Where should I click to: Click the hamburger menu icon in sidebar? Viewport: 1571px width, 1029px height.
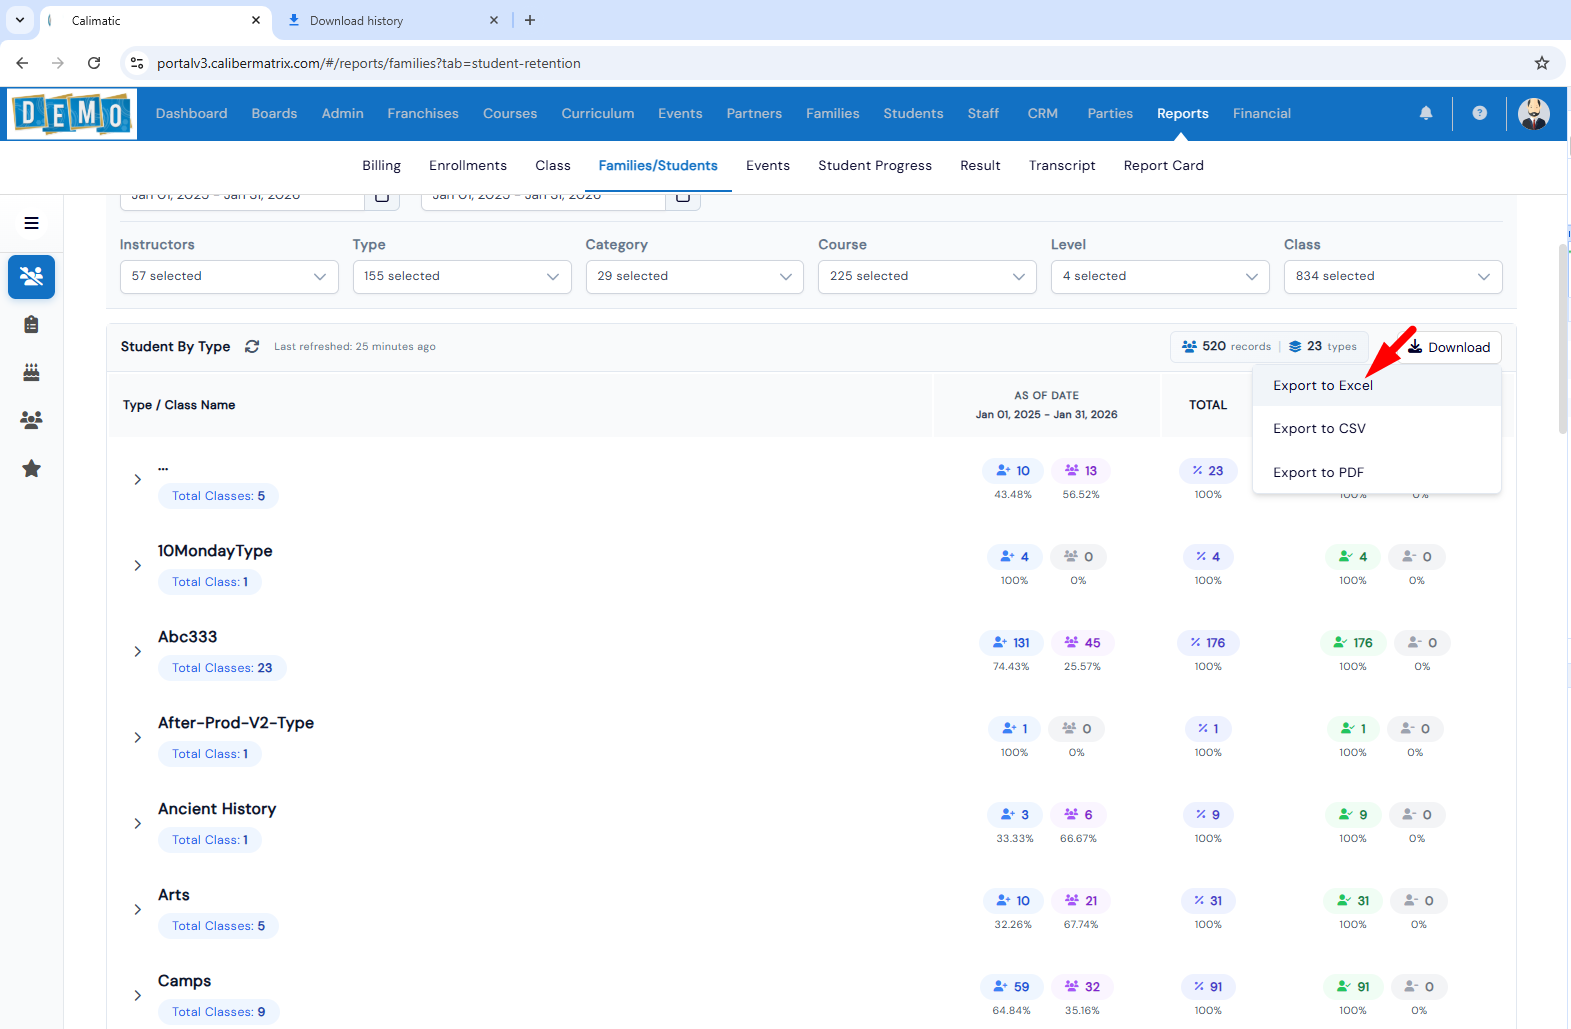[32, 223]
